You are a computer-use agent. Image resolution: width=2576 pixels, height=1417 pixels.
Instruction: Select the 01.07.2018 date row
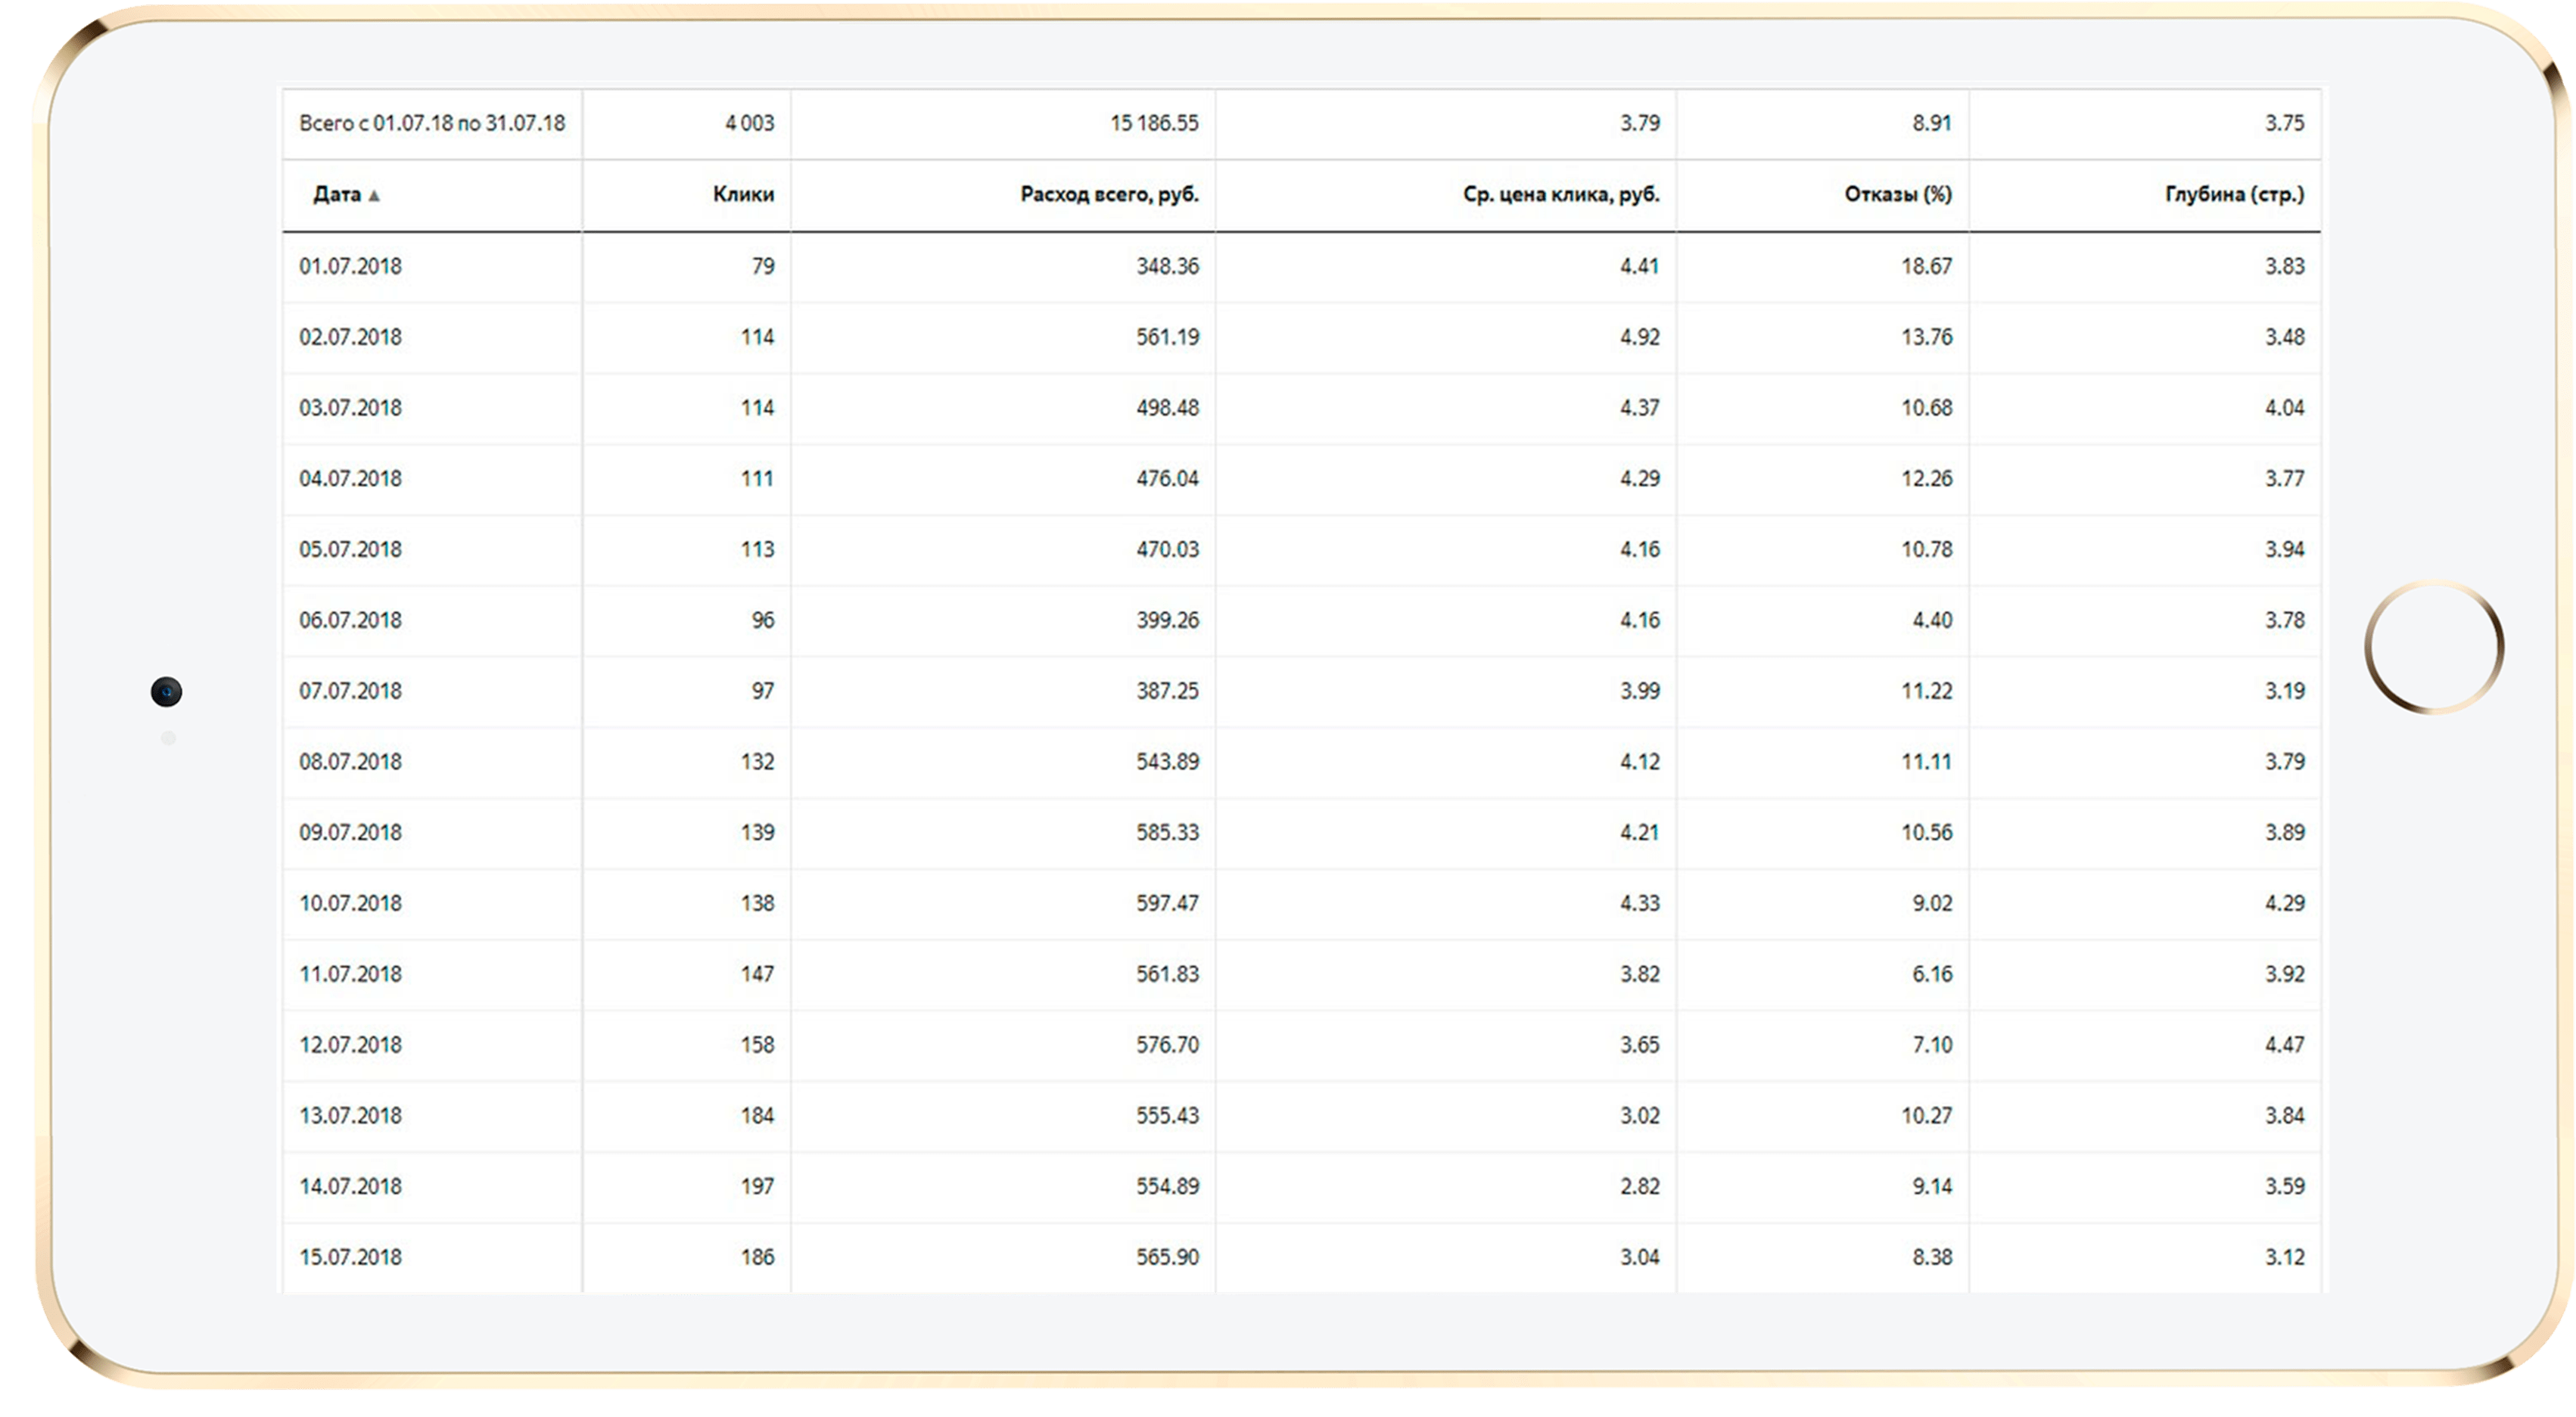[x=350, y=266]
